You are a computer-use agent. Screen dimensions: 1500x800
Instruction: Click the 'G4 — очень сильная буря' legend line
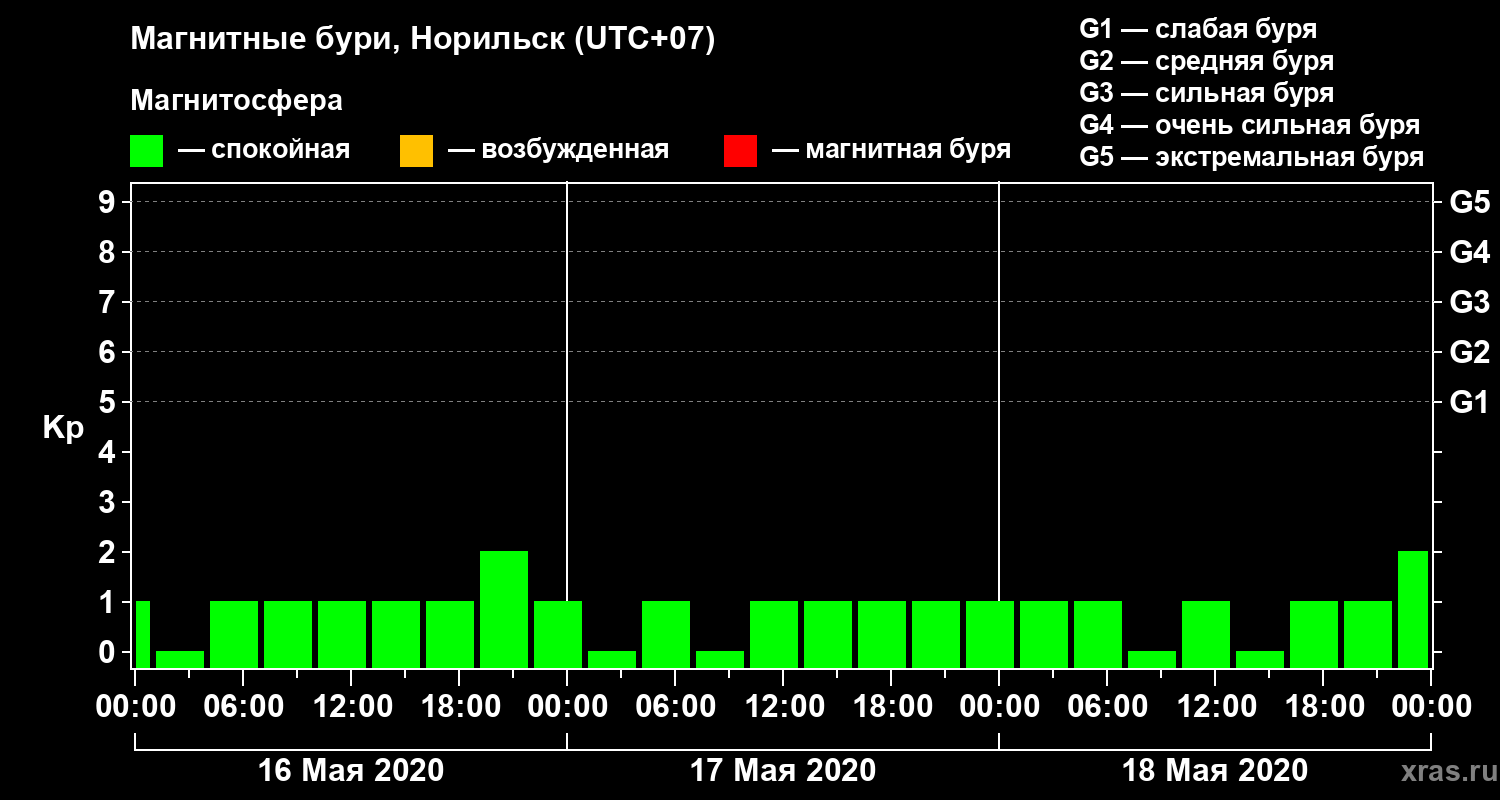(1250, 125)
